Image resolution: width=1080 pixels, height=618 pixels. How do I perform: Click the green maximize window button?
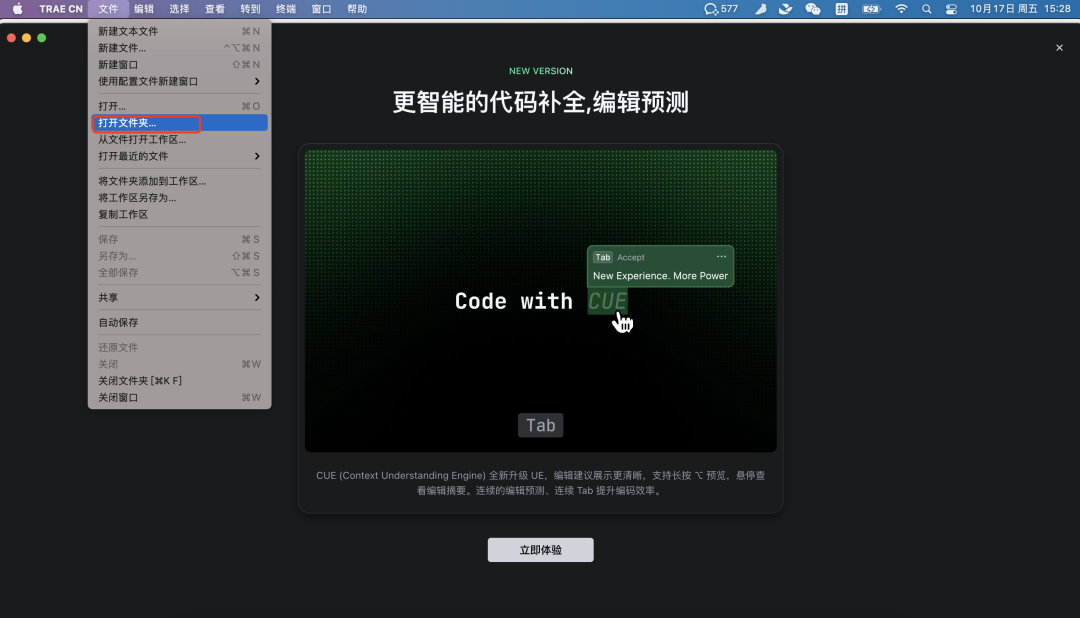click(41, 38)
